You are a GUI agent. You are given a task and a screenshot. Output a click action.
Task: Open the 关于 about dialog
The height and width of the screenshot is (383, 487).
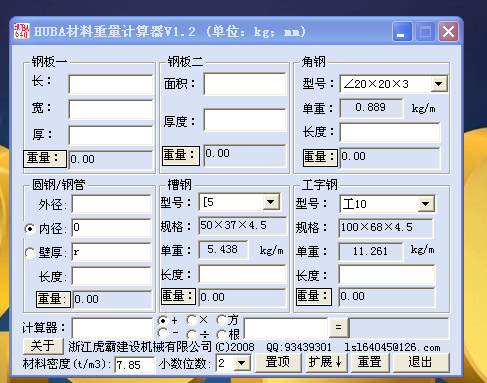point(43,346)
